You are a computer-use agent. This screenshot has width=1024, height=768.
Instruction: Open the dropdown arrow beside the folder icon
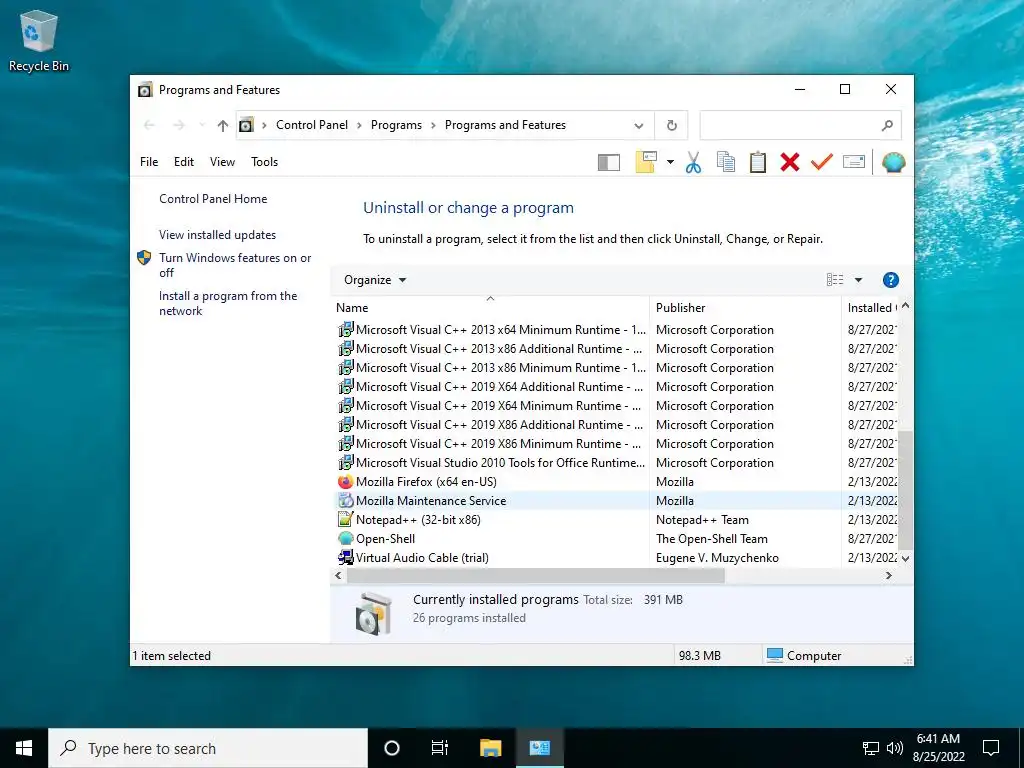tap(670, 162)
